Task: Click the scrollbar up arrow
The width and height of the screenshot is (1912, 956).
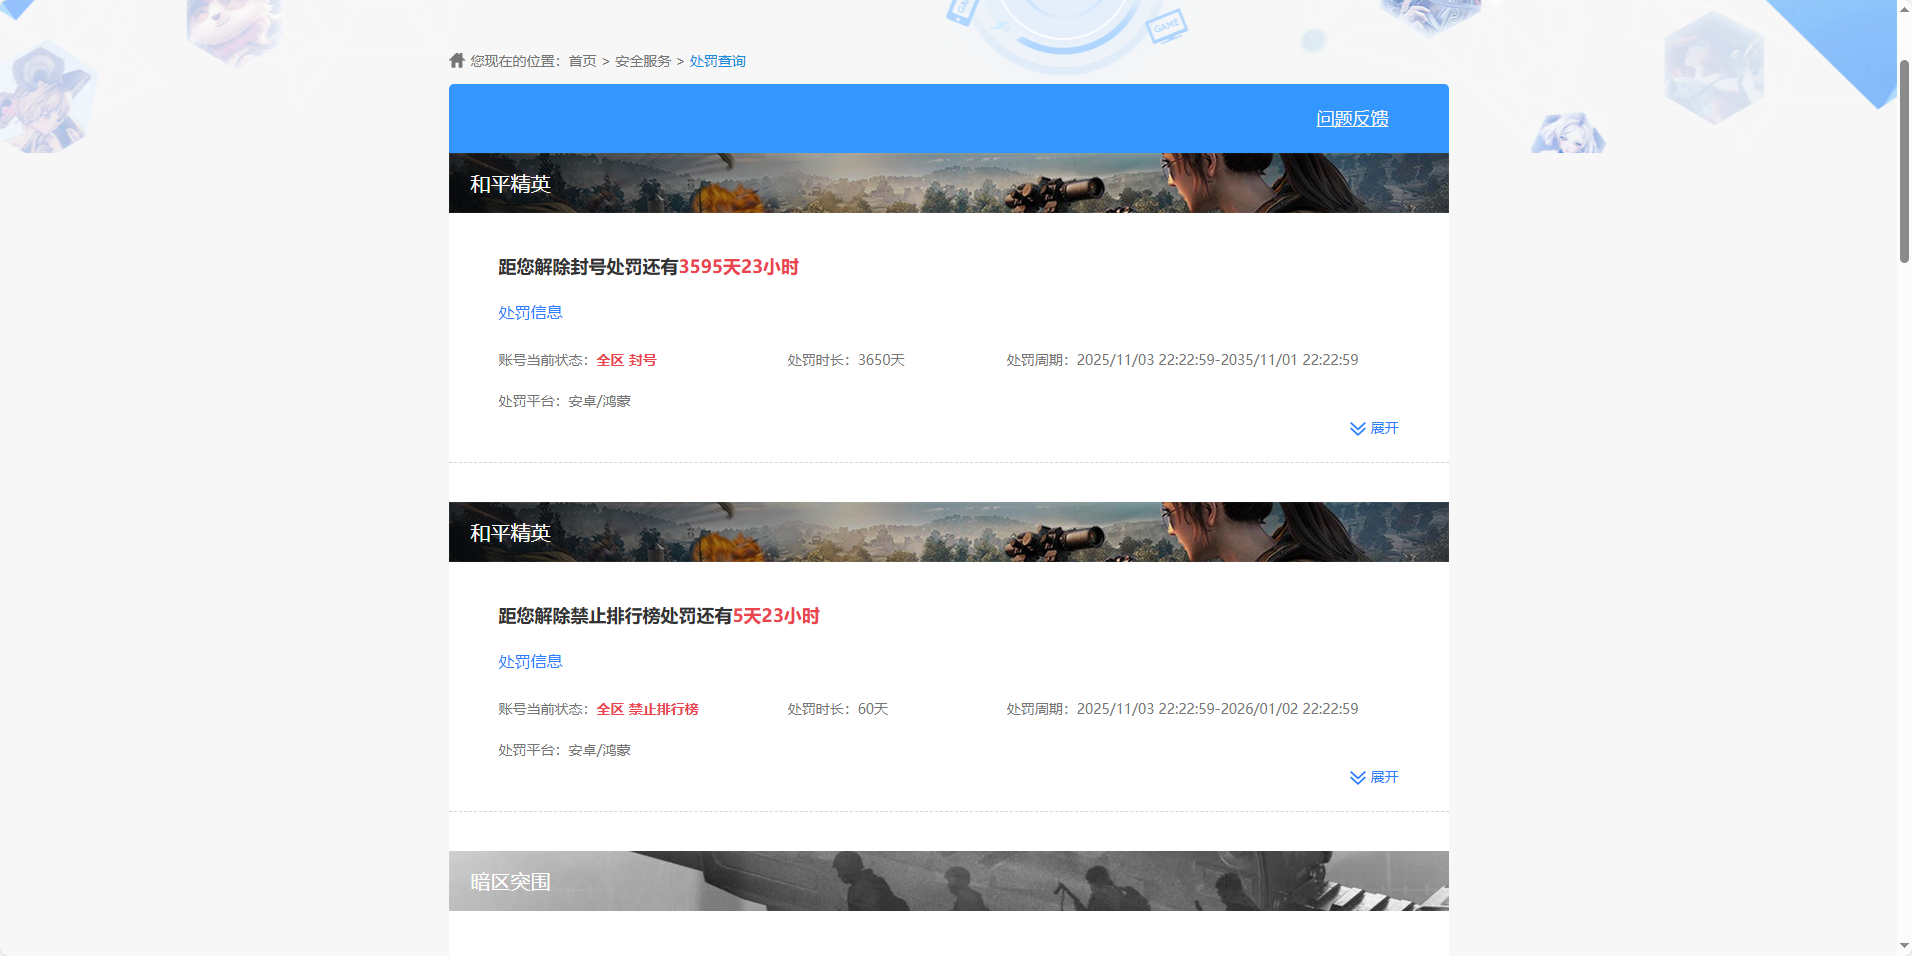Action: click(x=1903, y=8)
